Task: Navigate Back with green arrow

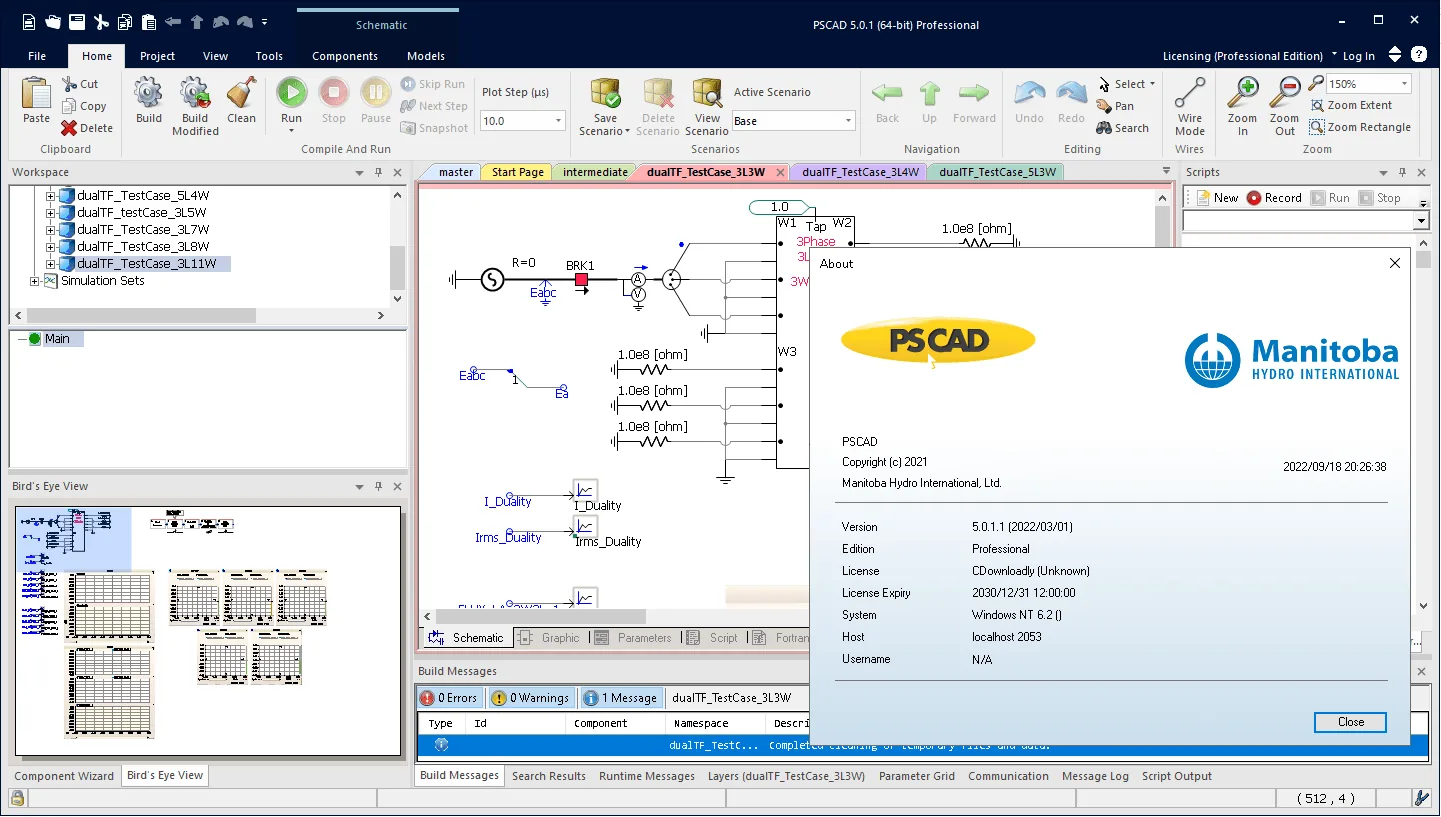Action: [x=887, y=93]
